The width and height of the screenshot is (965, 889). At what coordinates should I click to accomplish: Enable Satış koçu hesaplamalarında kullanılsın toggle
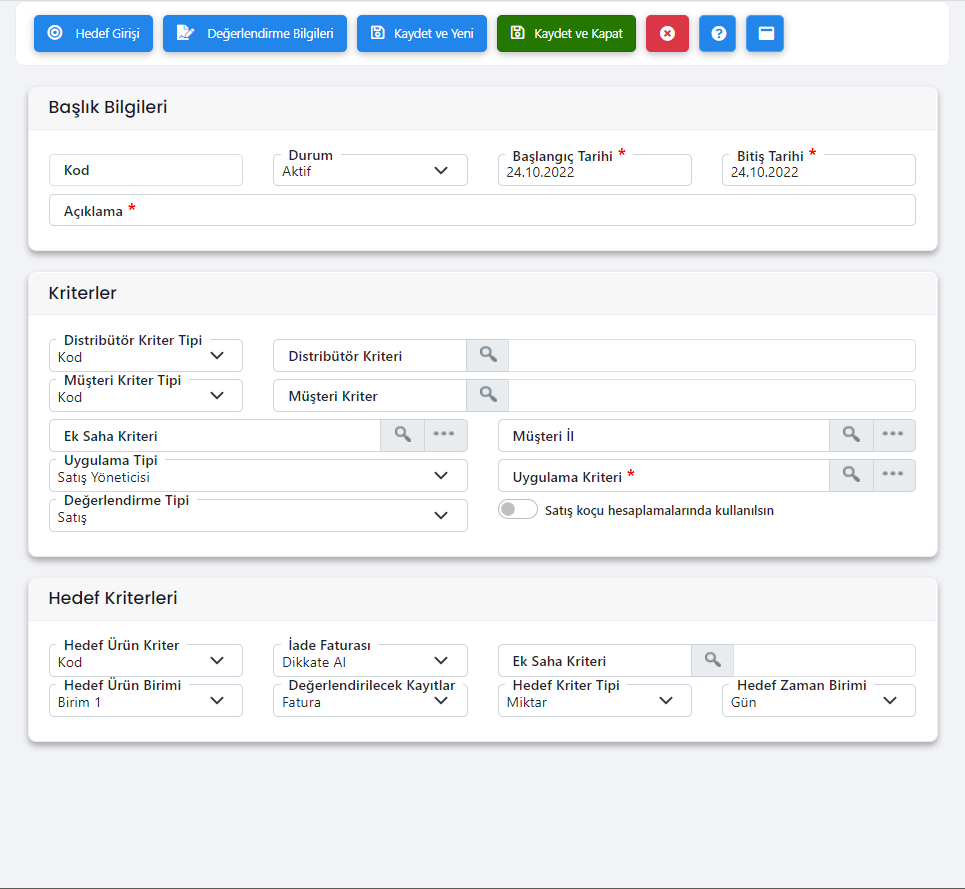518,510
